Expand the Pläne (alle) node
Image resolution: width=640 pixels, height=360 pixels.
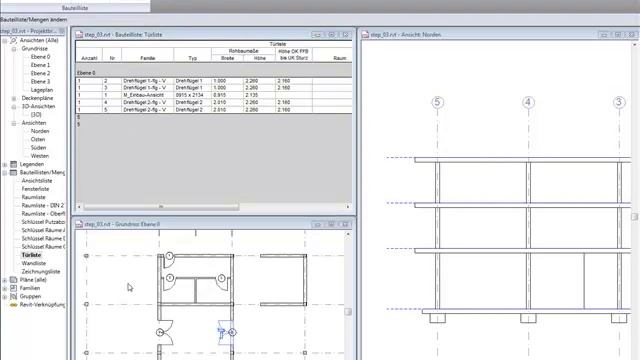click(x=5, y=280)
